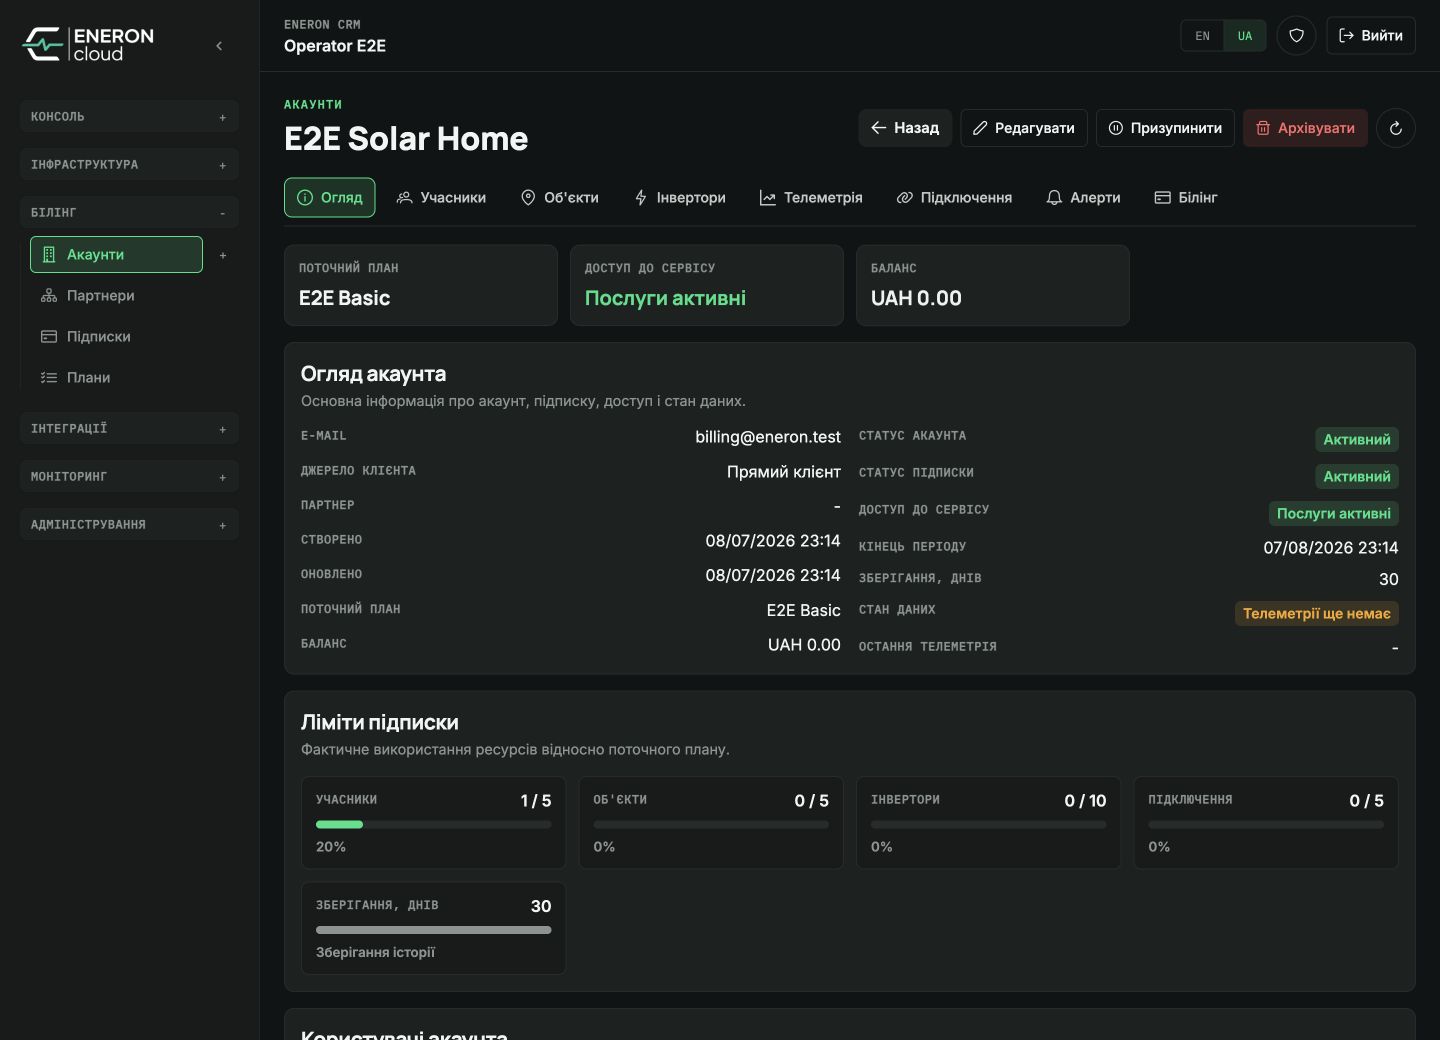This screenshot has height=1040, width=1440.
Task: Click the circular refresh icon button
Action: click(x=1396, y=128)
